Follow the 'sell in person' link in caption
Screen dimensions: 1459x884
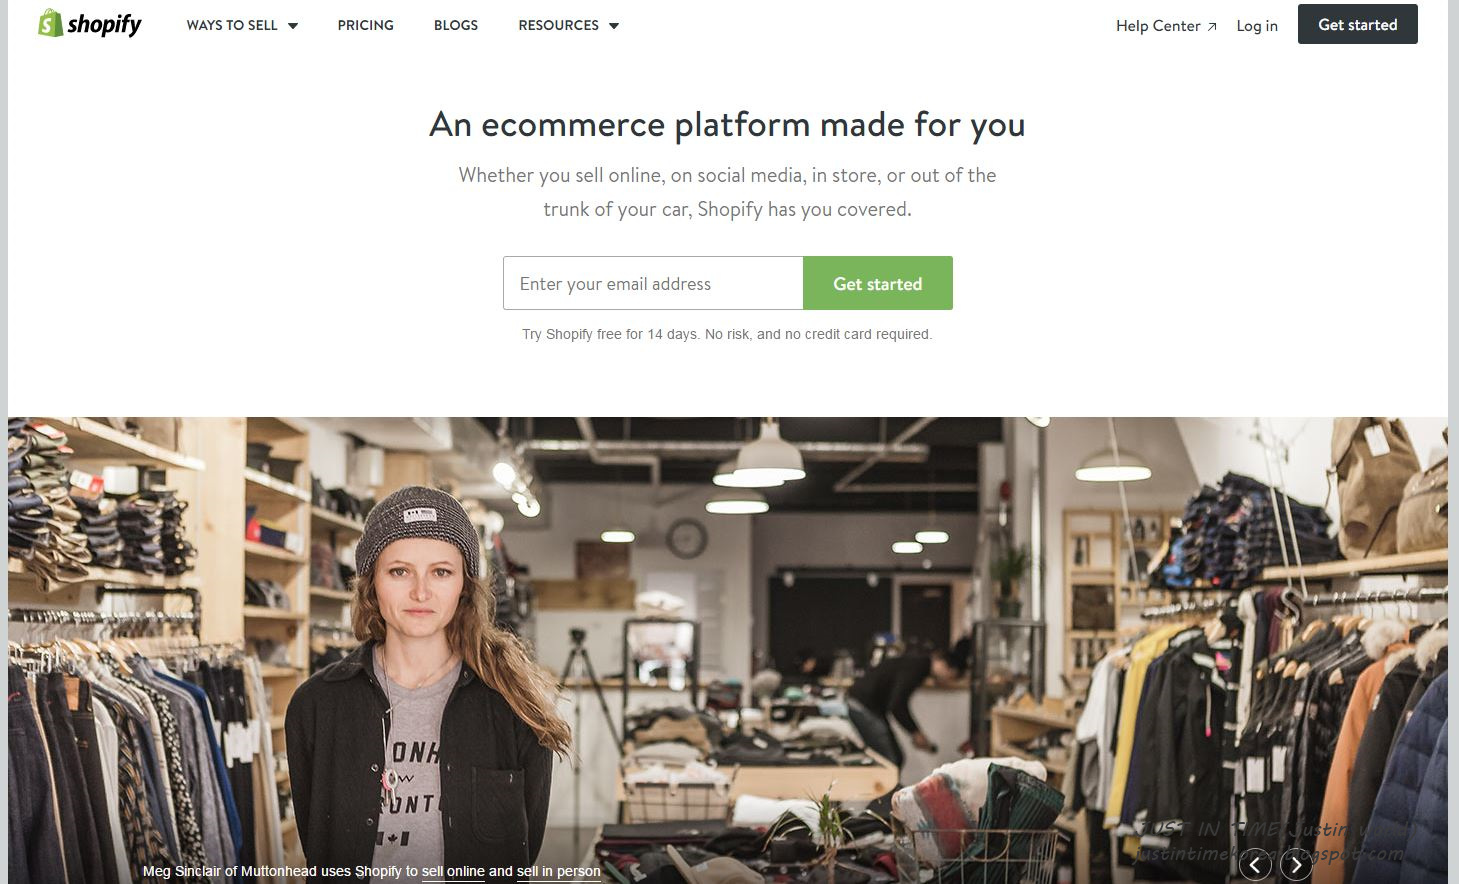(x=559, y=871)
